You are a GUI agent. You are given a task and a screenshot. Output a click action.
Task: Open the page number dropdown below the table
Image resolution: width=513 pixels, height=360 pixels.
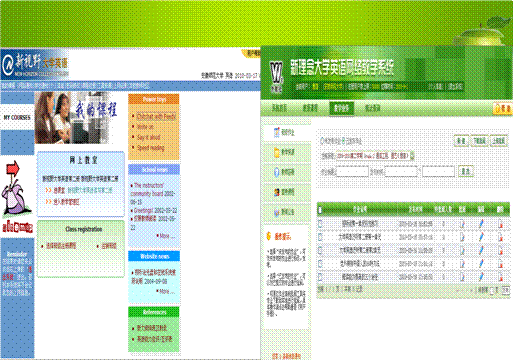coord(494,290)
